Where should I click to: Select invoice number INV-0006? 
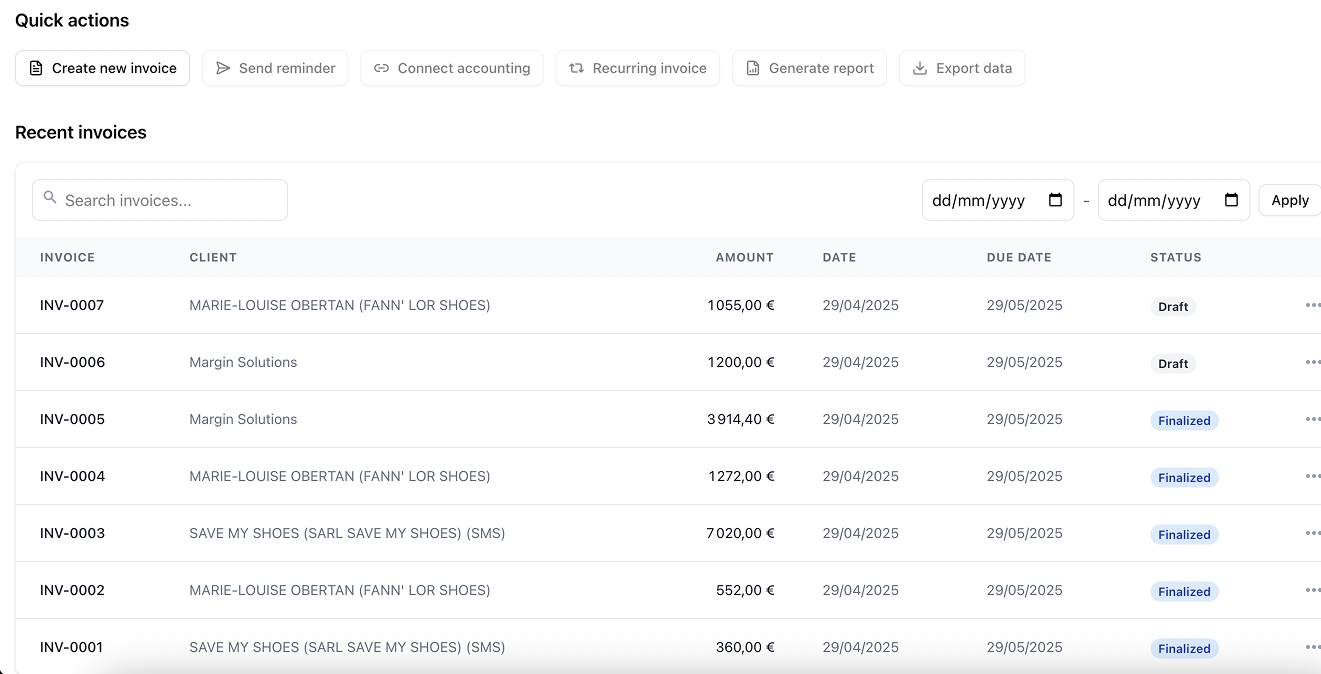tap(72, 362)
